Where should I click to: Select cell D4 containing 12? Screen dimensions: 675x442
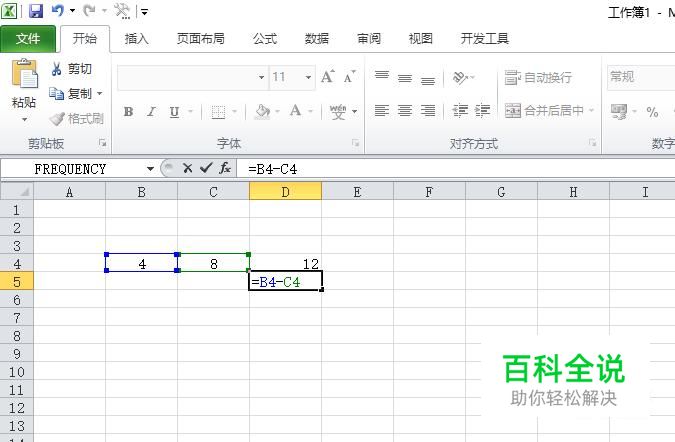pyautogui.click(x=285, y=263)
